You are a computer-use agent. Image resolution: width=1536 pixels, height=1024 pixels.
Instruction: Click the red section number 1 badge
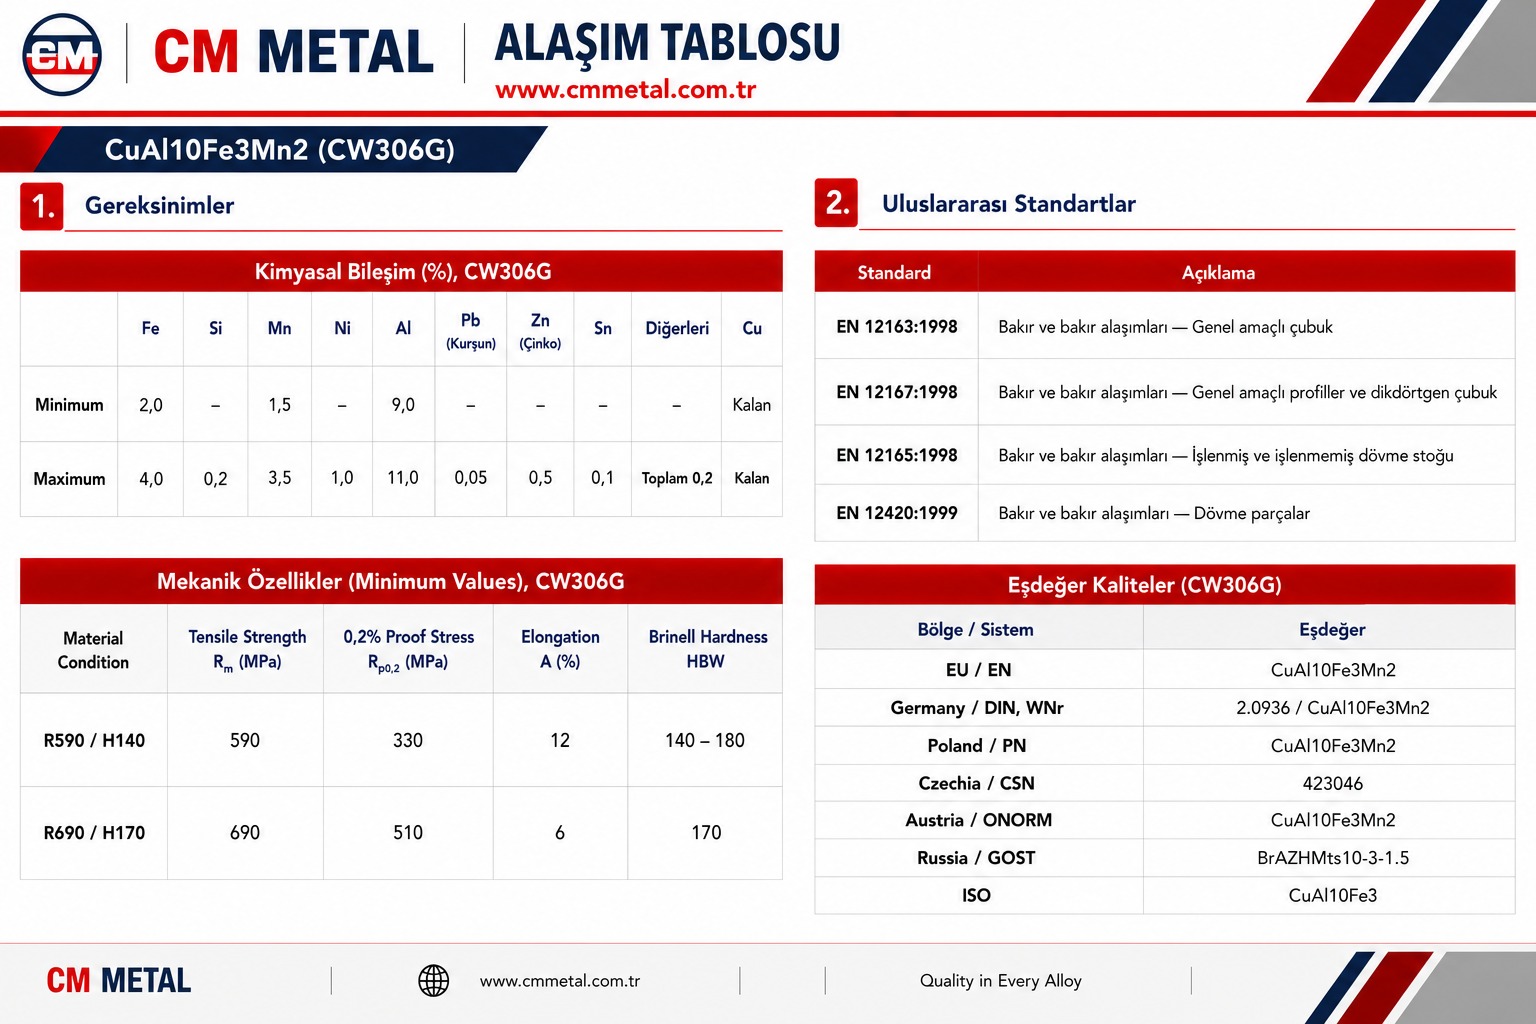tap(42, 206)
